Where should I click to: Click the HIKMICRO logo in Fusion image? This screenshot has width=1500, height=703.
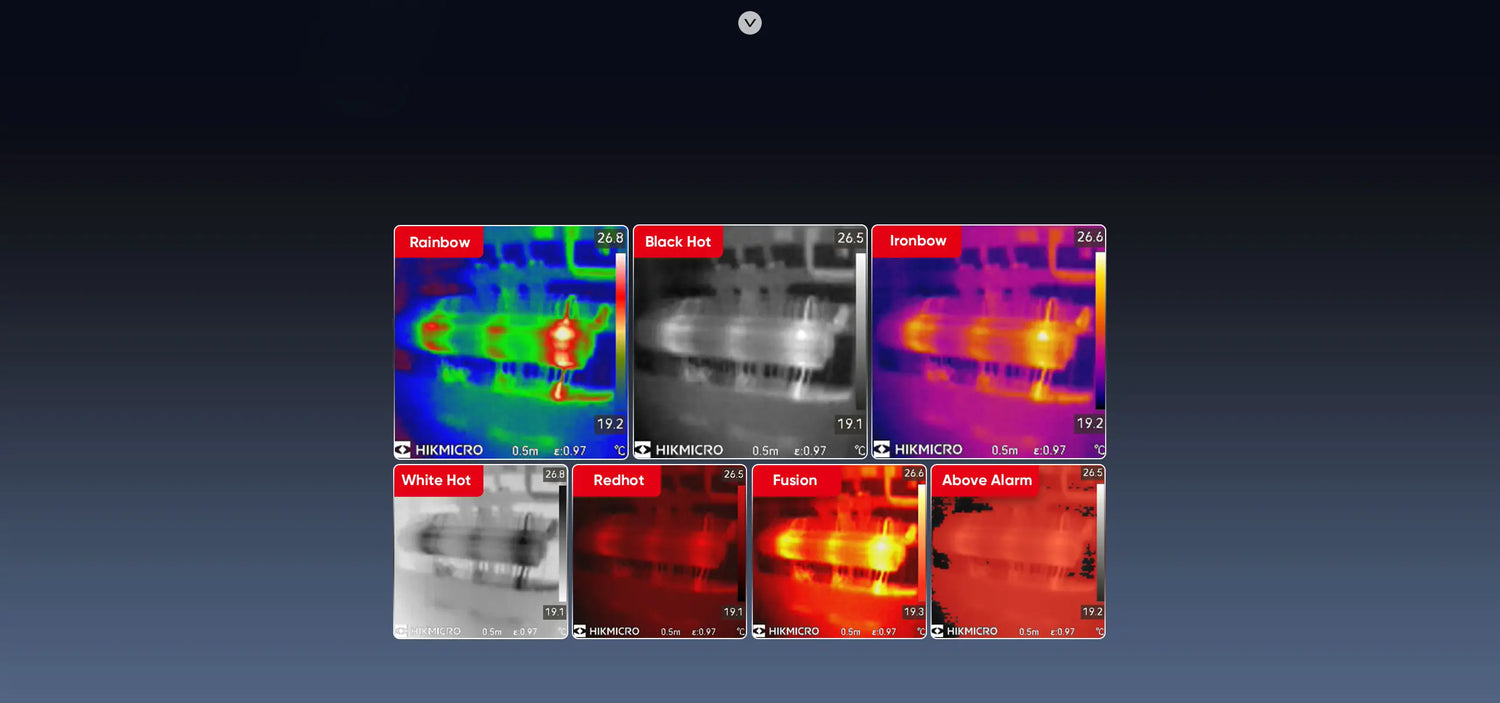(785, 631)
